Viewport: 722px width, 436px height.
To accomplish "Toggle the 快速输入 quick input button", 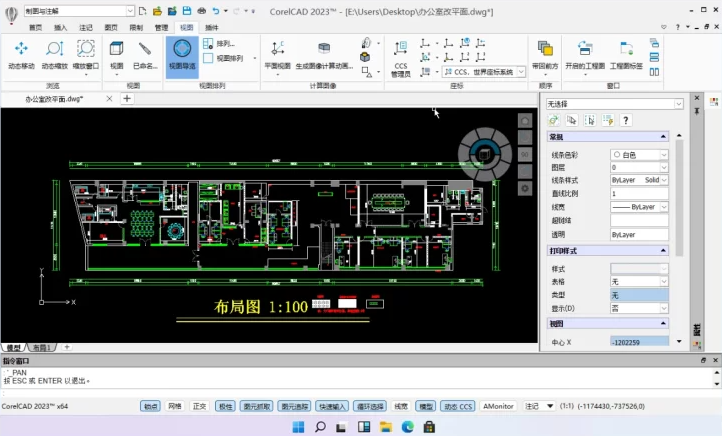I will (332, 406).
